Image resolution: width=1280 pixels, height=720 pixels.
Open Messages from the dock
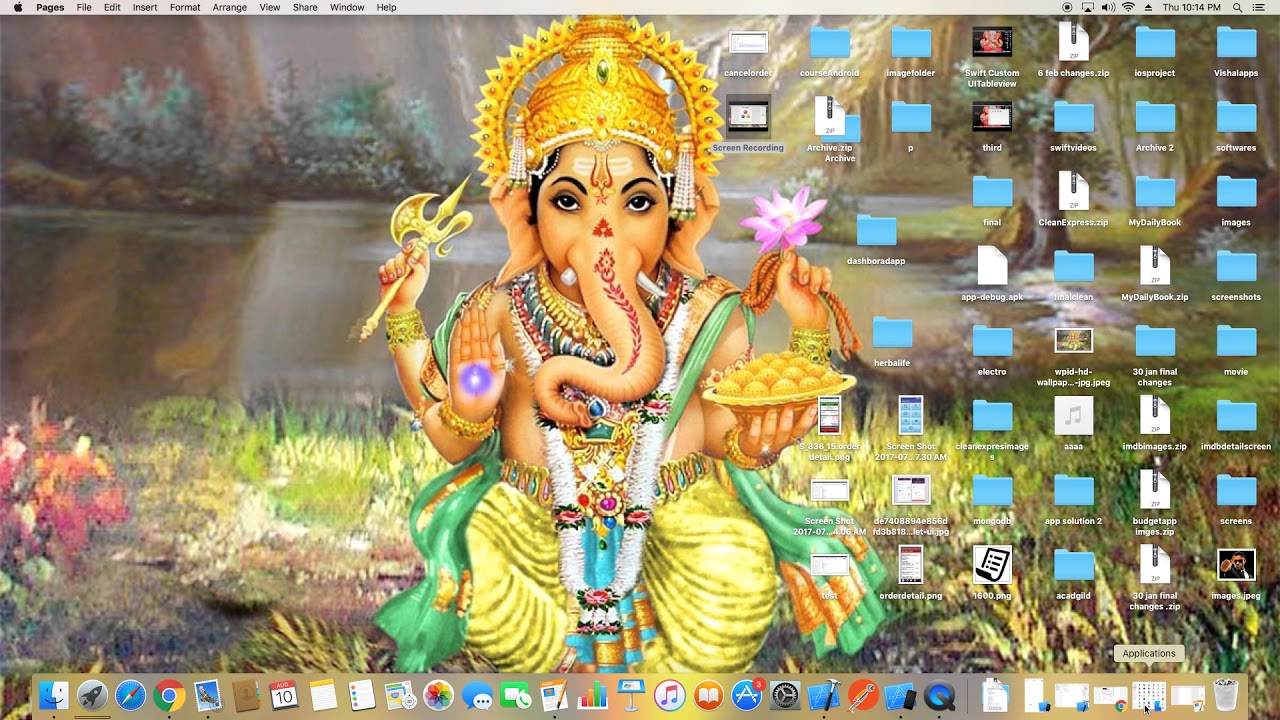tap(477, 695)
